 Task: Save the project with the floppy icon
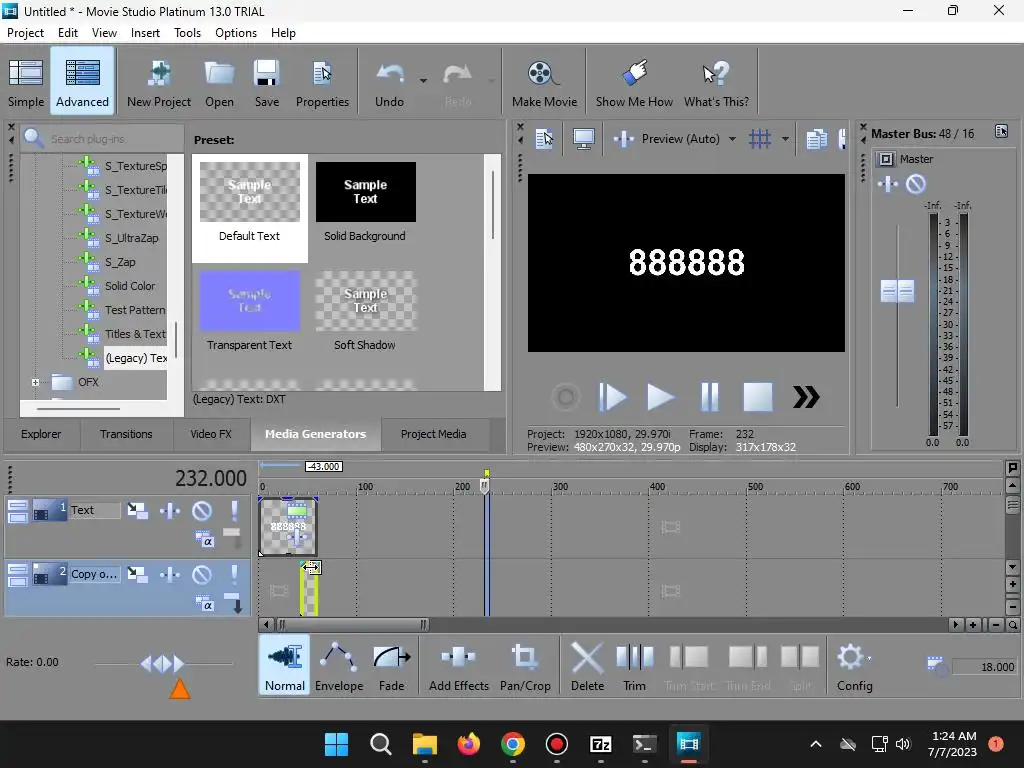pos(266,82)
